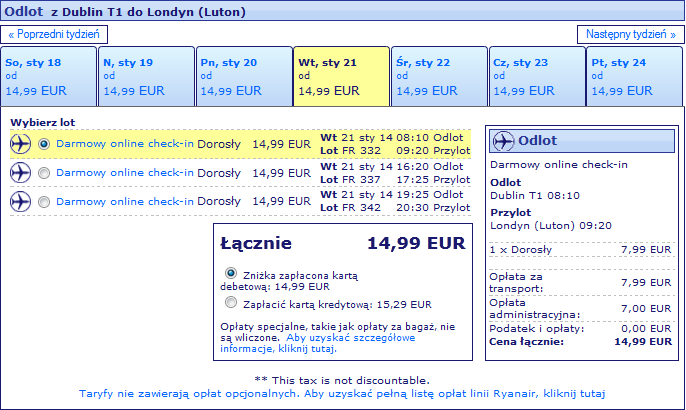The height and width of the screenshot is (410, 686).
Task: Switch to the N, sty 19 date tab
Action: pos(147,77)
